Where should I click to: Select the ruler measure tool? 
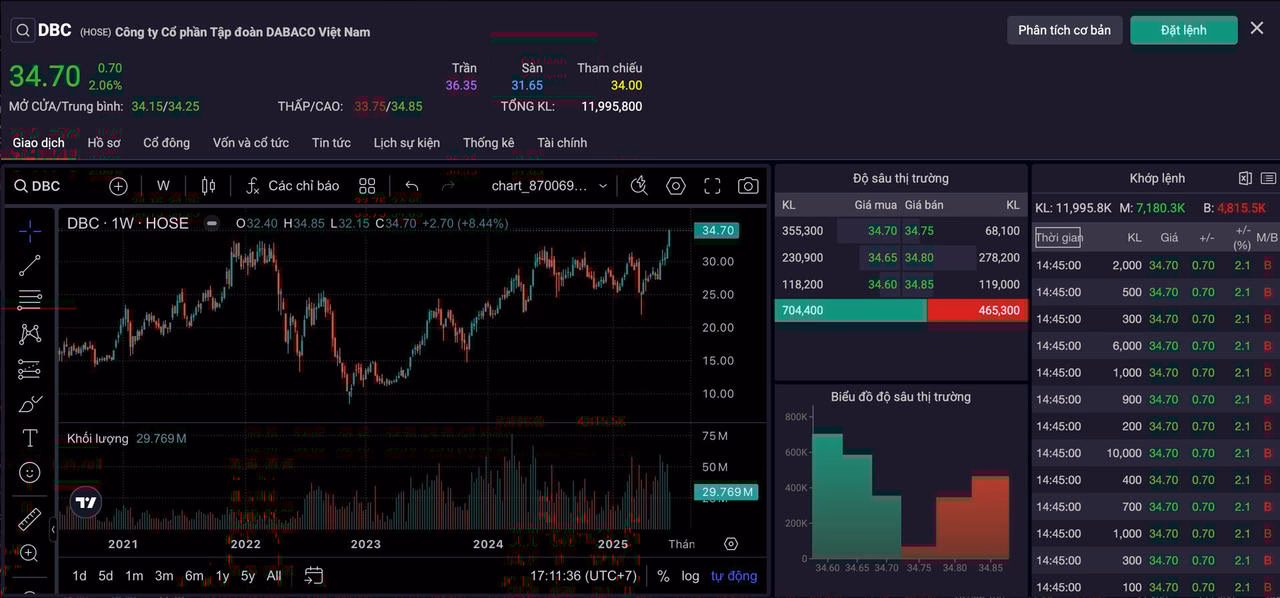30,520
